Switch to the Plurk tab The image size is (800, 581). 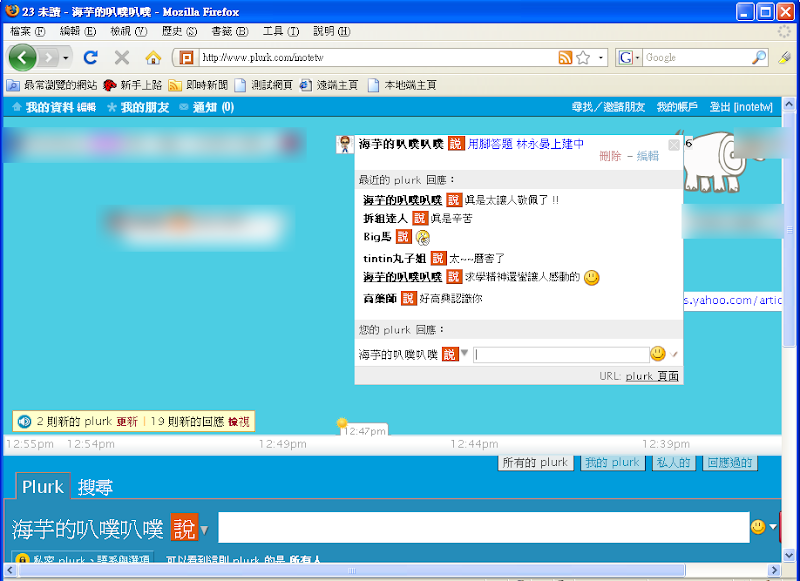[43, 486]
